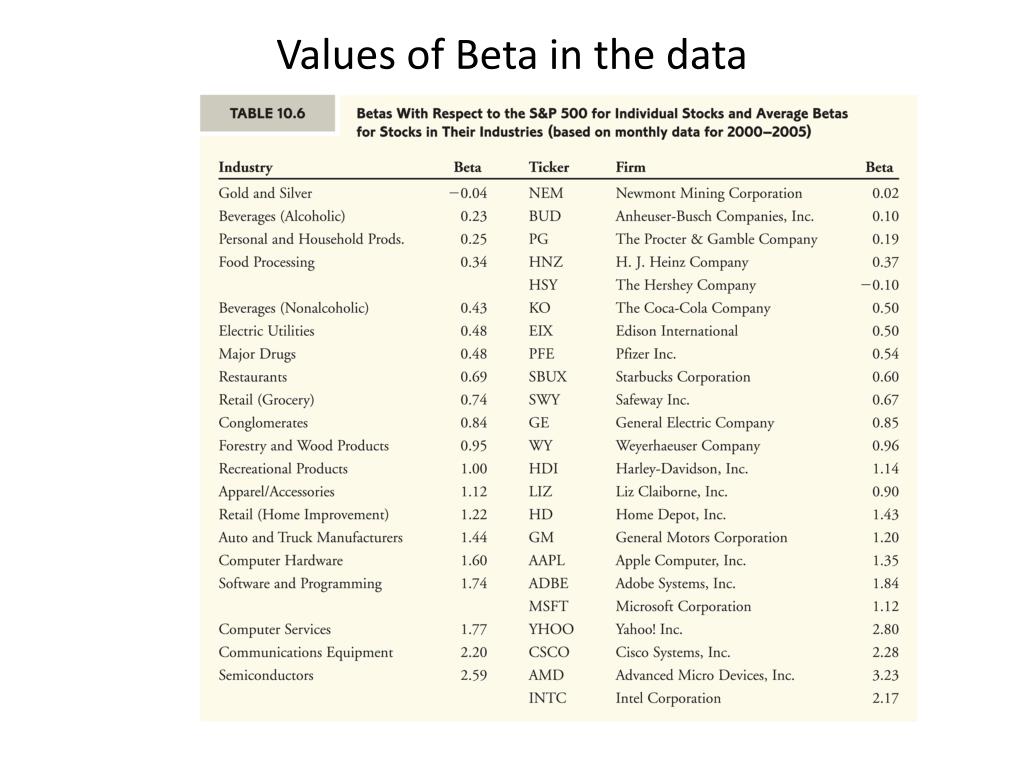Click General Electric Company firm name
The image size is (1024, 768).
coord(694,423)
